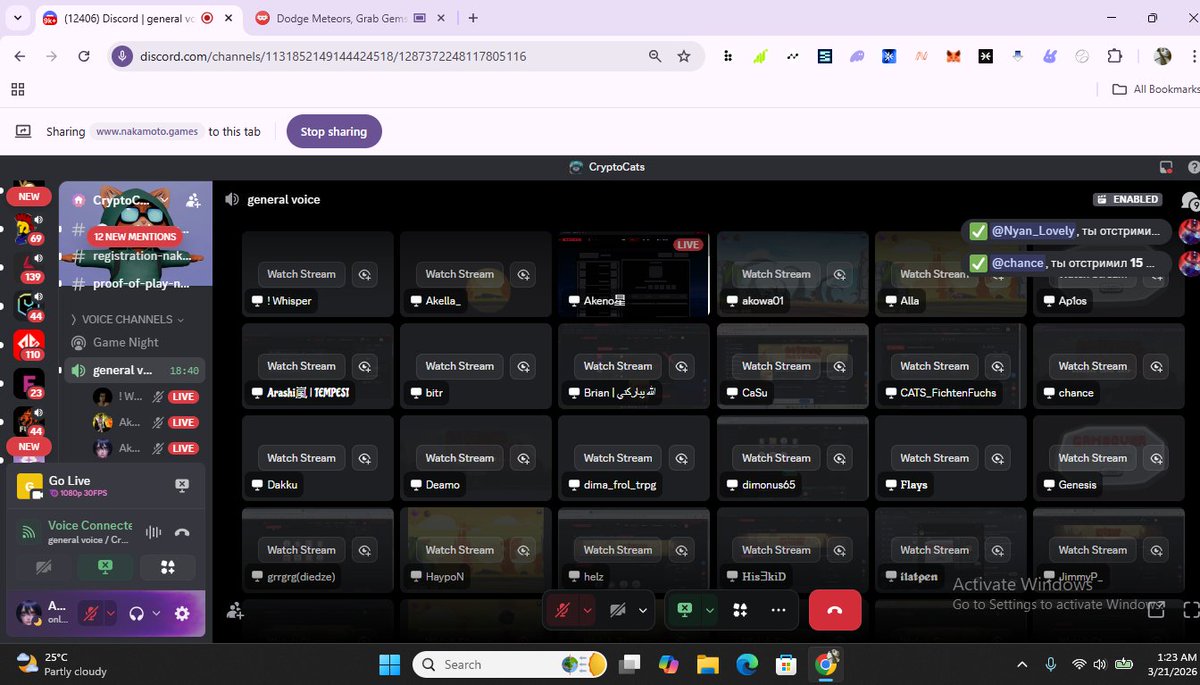Toggle noise suppression waveform icon
This screenshot has width=1200, height=685.
(154, 532)
